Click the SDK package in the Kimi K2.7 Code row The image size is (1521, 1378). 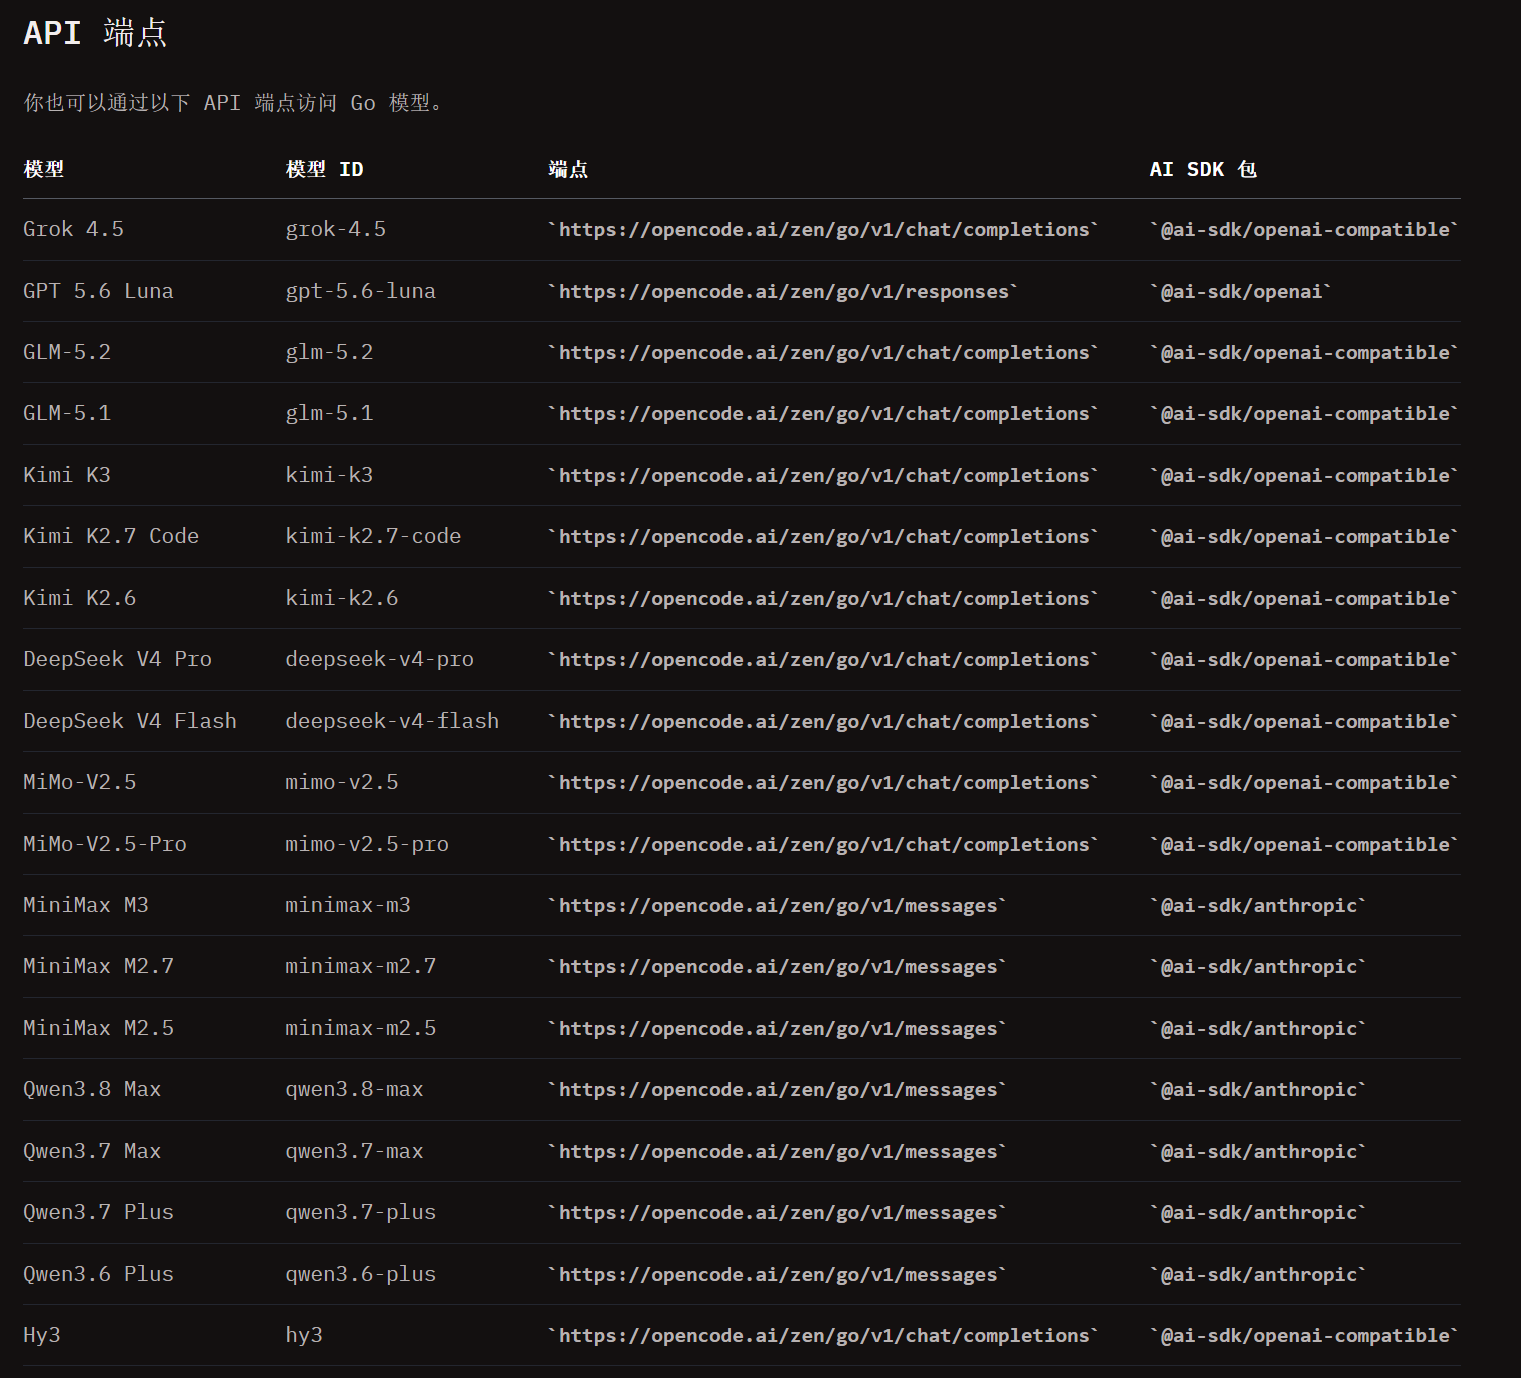pos(1304,536)
